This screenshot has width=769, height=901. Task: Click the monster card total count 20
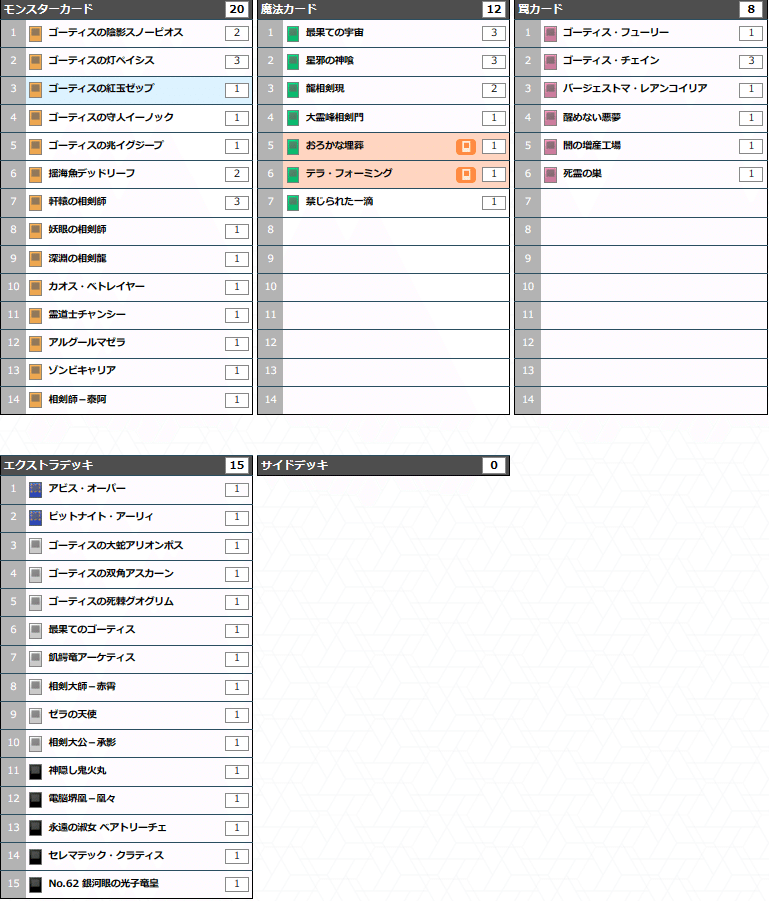click(x=237, y=9)
